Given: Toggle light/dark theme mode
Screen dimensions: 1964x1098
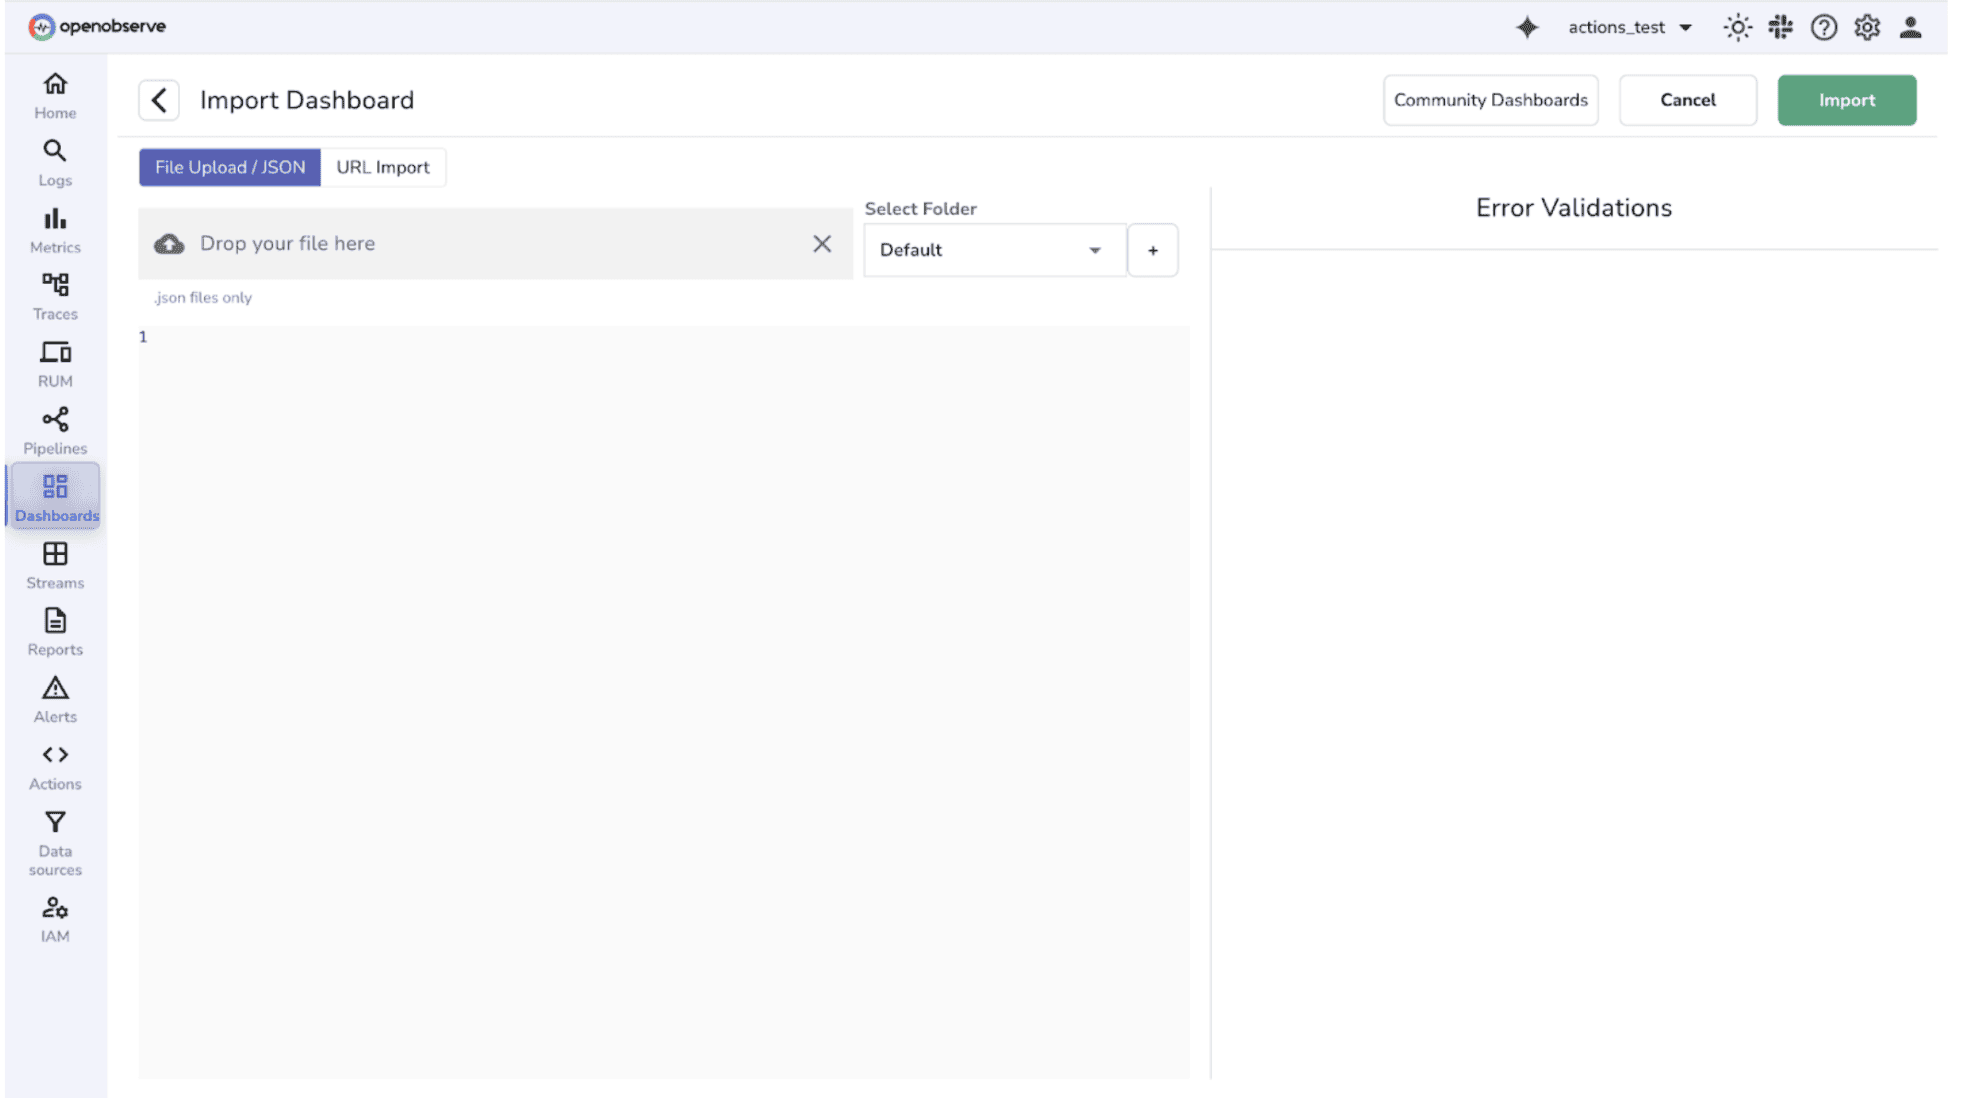Looking at the screenshot, I should click(1737, 27).
